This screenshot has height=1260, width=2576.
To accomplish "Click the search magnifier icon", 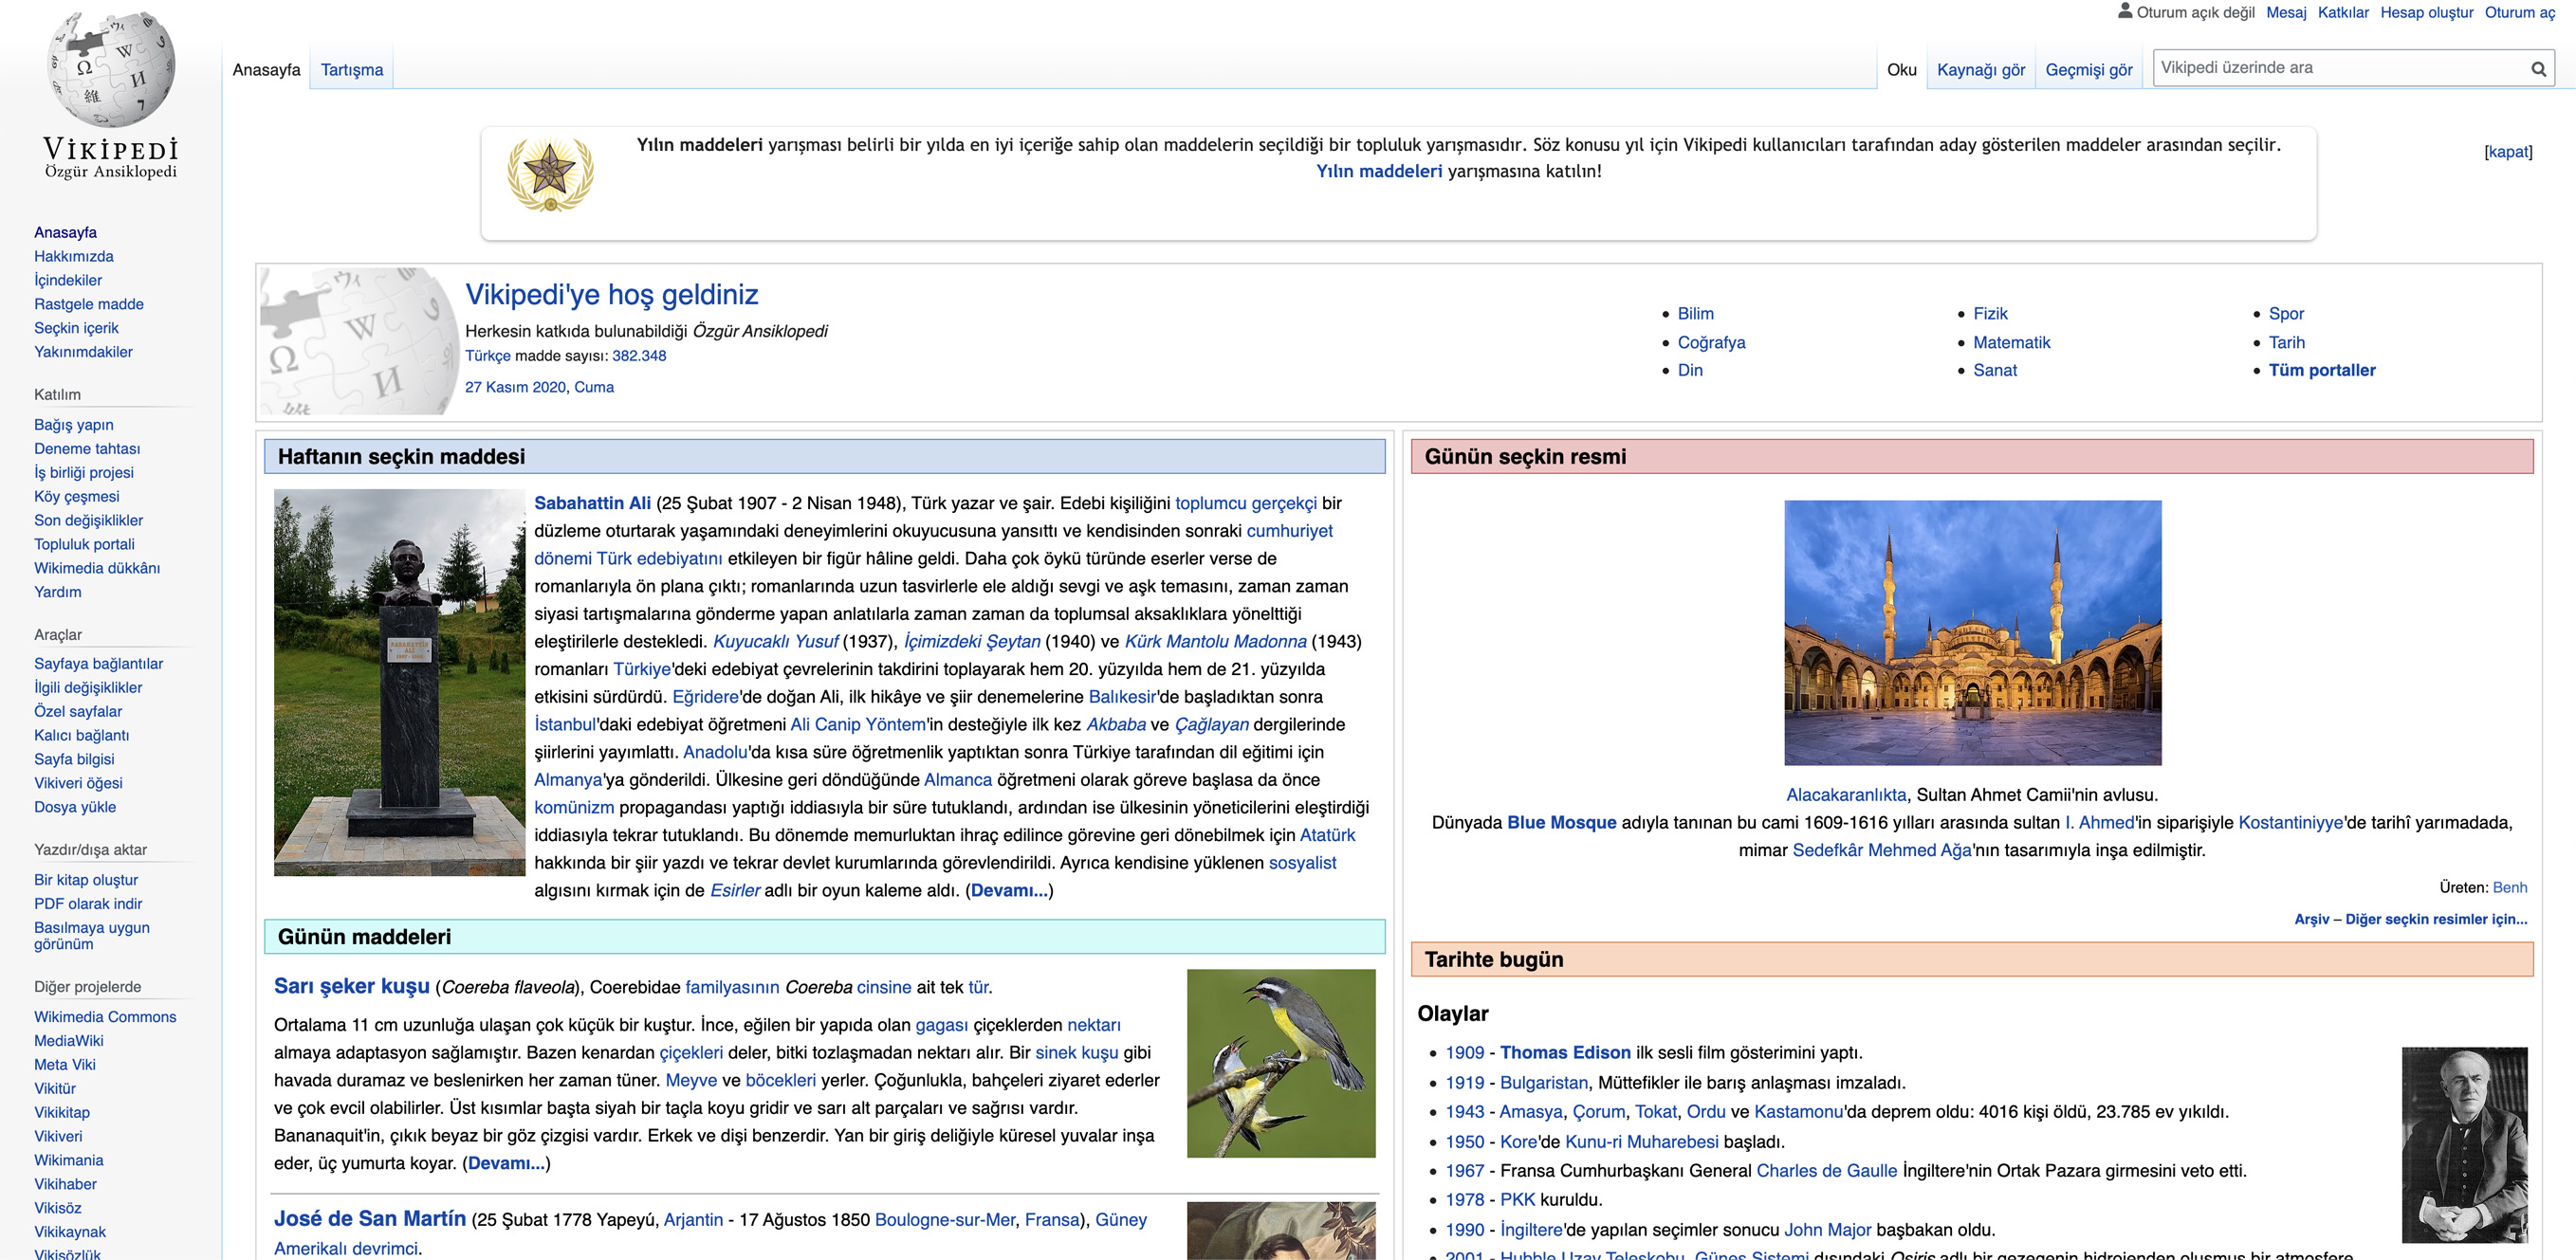I will [x=2538, y=69].
